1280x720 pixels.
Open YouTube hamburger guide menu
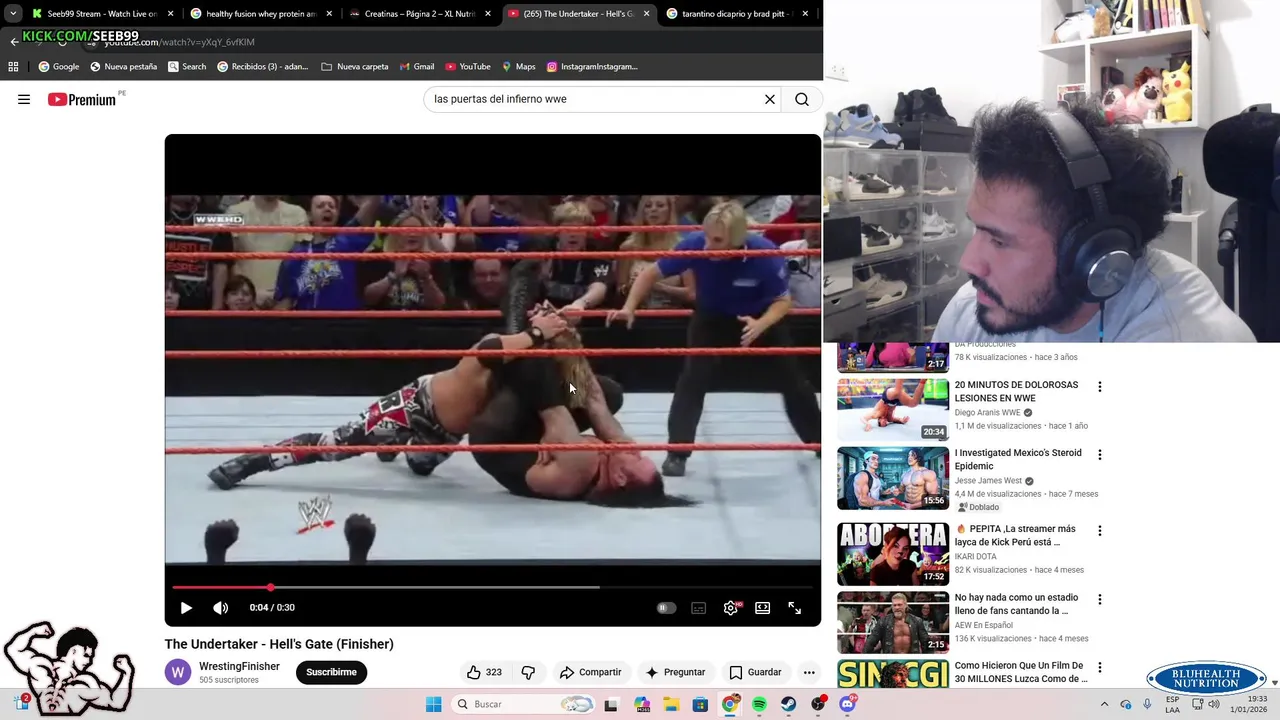[x=24, y=99]
